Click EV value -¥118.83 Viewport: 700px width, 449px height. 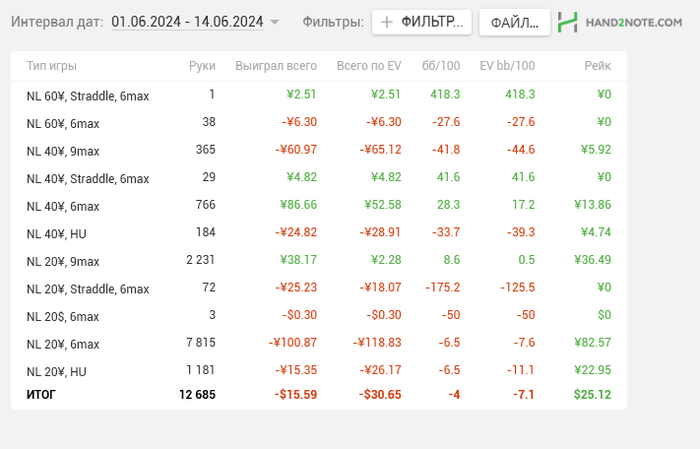tap(377, 343)
